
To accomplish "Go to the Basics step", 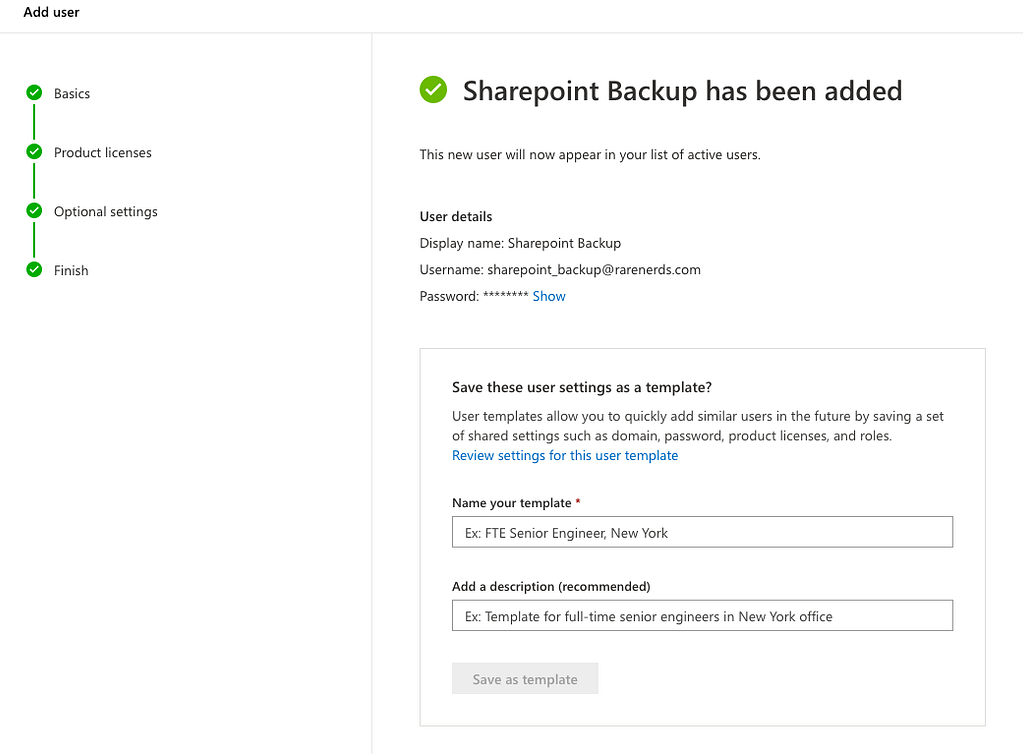I will (72, 93).
